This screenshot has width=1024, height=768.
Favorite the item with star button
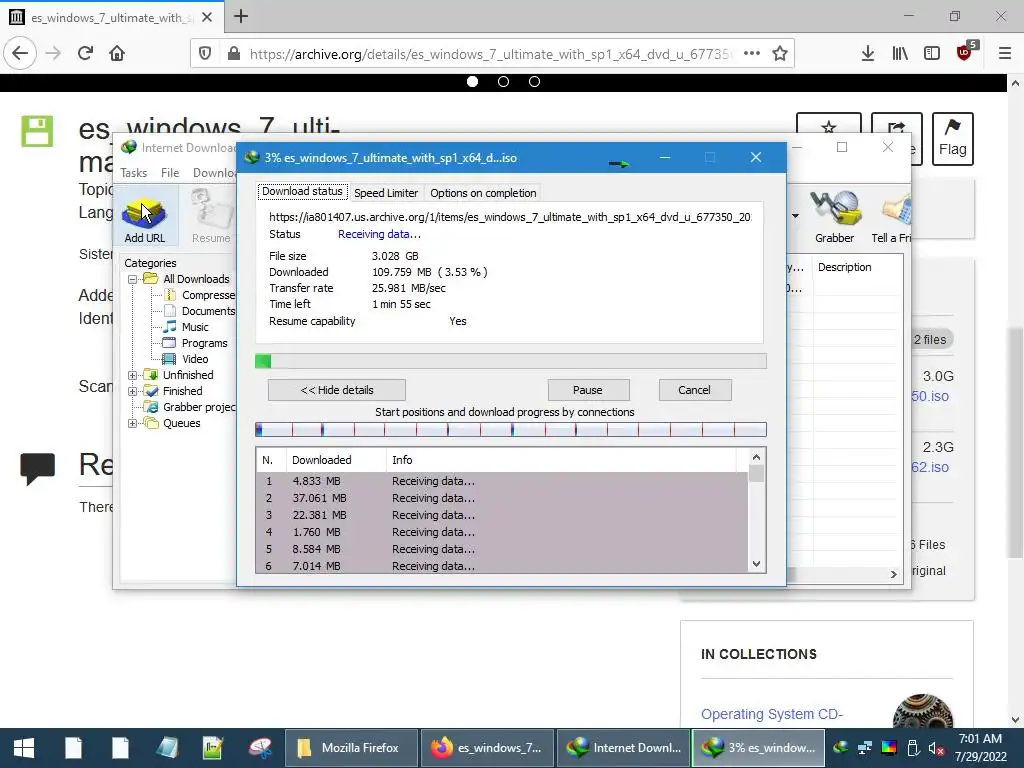pyautogui.click(x=829, y=125)
